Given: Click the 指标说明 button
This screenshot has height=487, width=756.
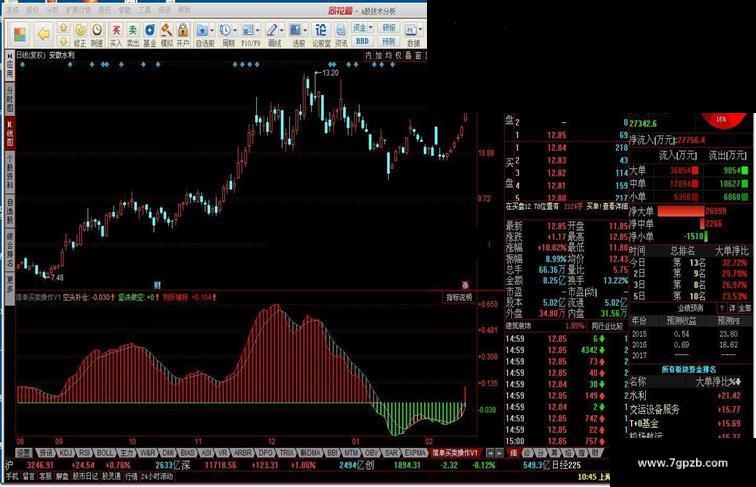Looking at the screenshot, I should 459,298.
